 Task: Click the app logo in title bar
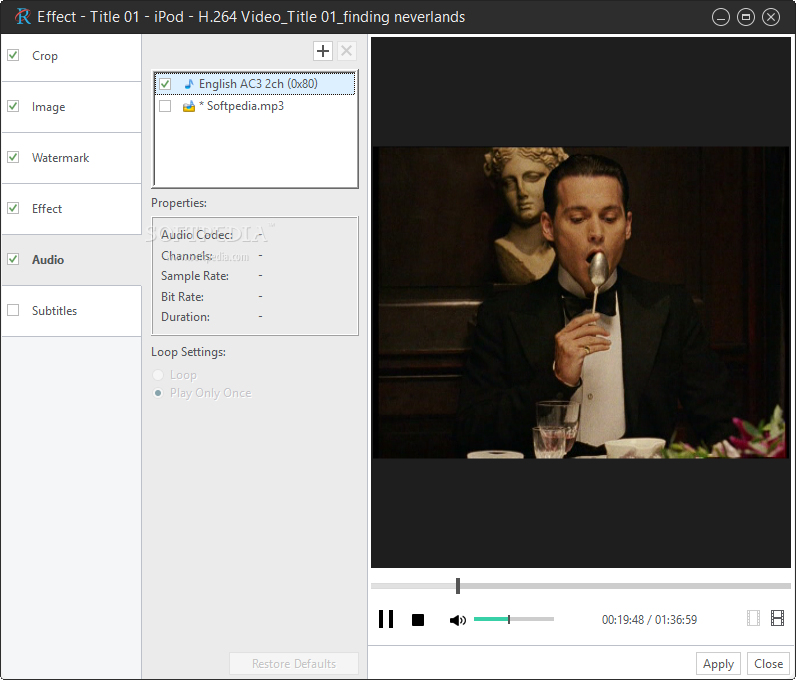(x=22, y=17)
